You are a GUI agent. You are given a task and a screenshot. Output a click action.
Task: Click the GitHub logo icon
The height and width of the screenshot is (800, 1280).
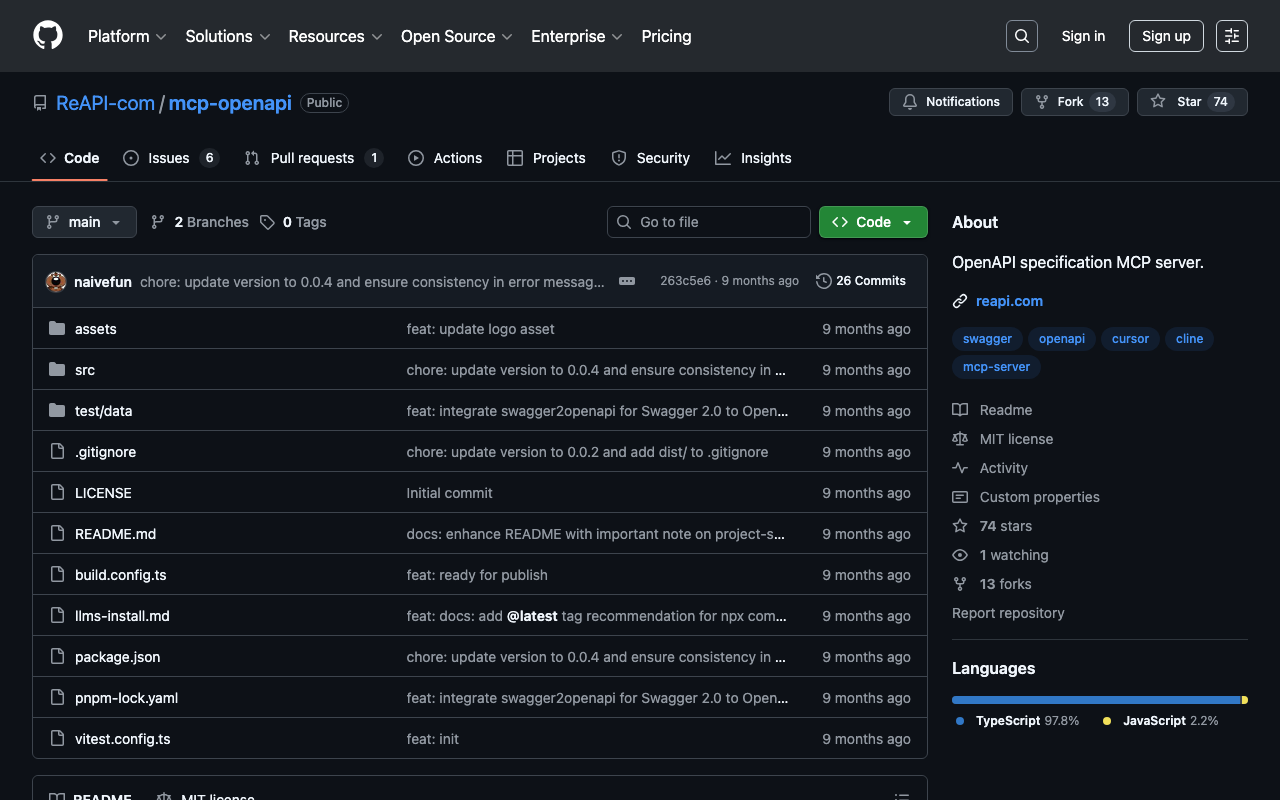coord(48,36)
